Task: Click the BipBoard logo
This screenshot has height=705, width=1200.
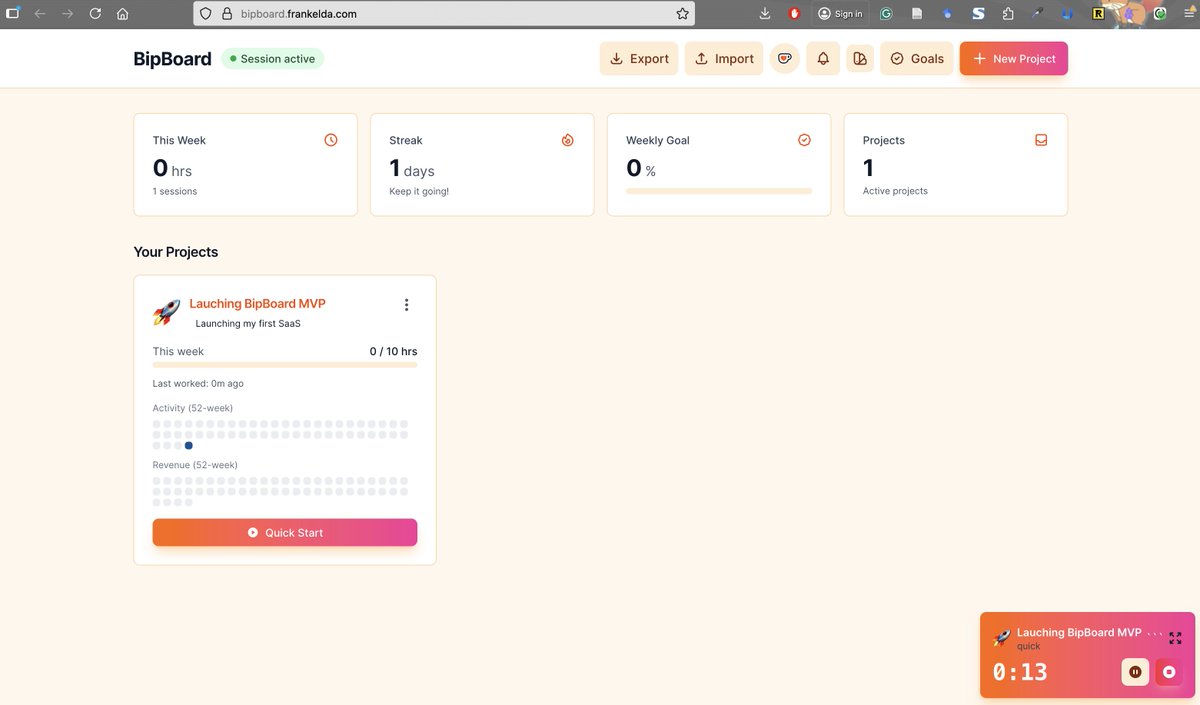Action: (172, 59)
